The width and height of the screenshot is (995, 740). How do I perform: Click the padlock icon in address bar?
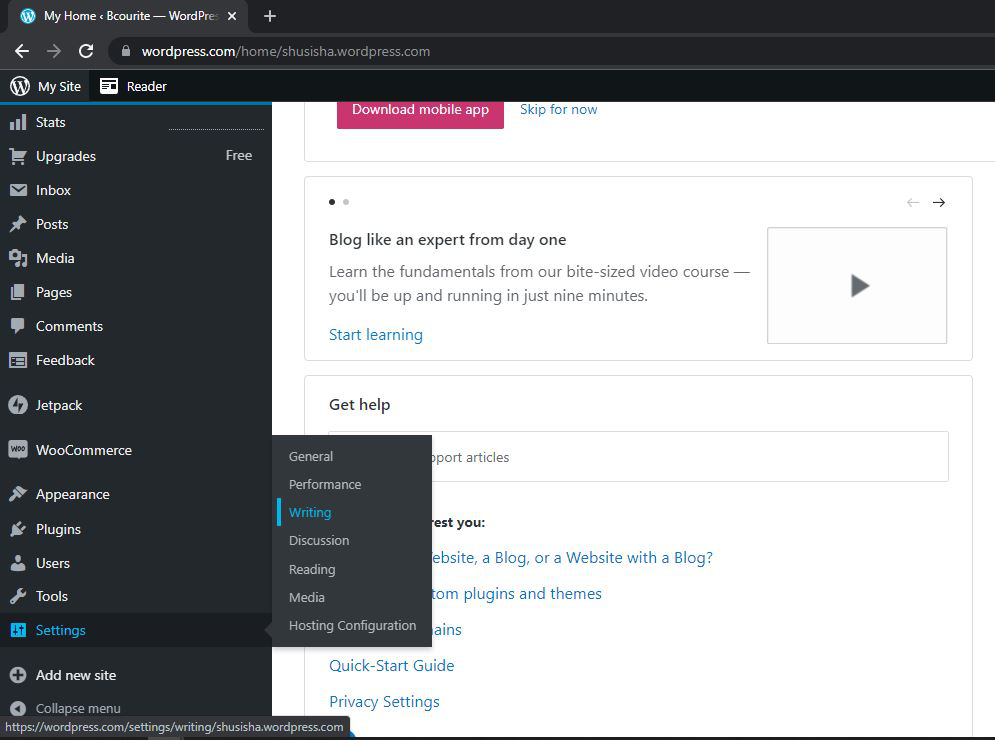126,51
